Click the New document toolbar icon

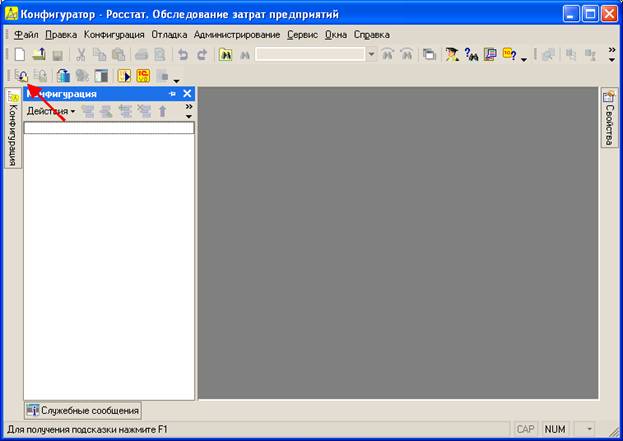[19, 54]
